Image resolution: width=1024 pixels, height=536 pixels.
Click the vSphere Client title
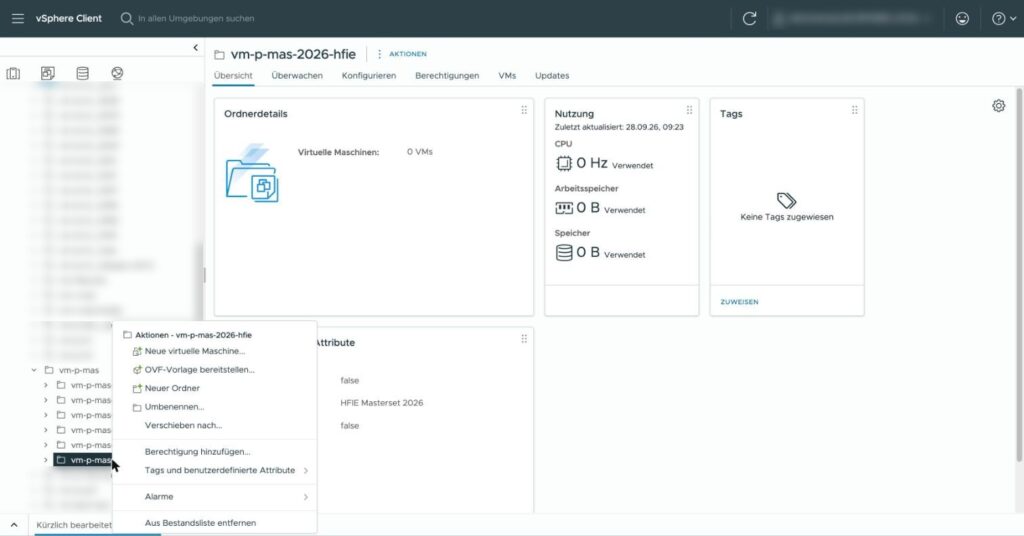point(69,18)
